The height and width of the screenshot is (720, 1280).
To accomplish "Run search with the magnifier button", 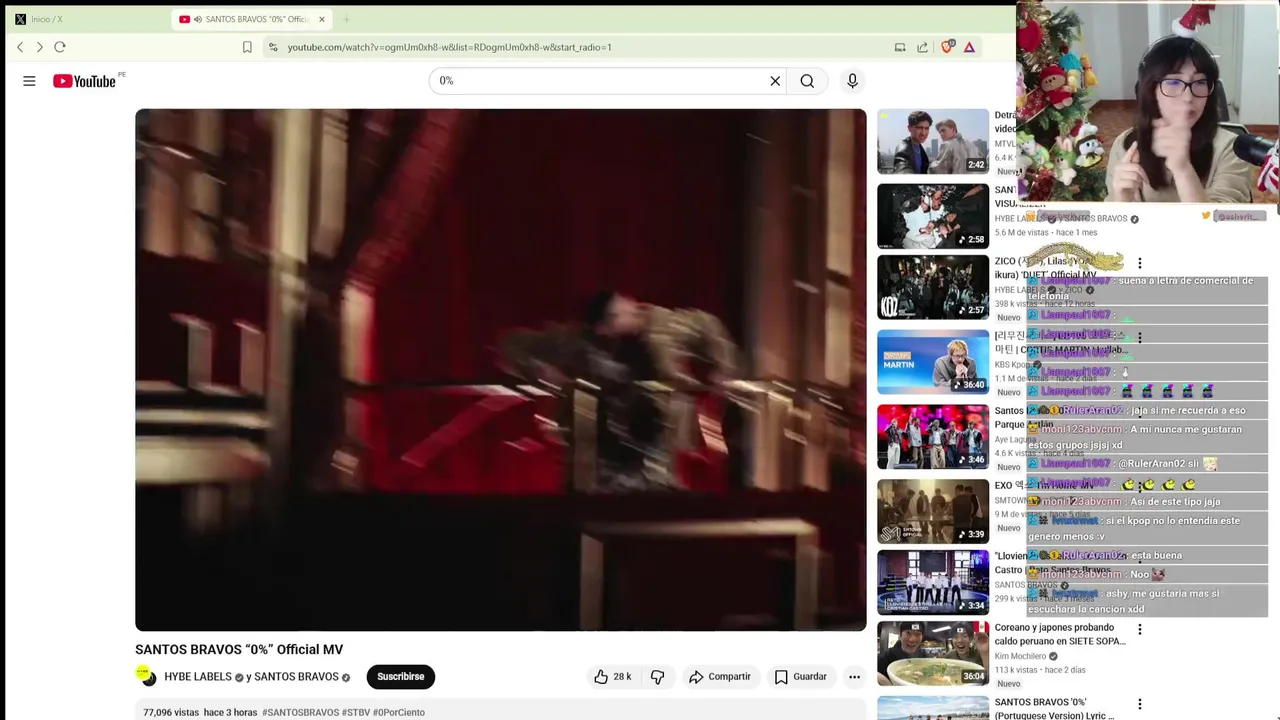I will 807,81.
